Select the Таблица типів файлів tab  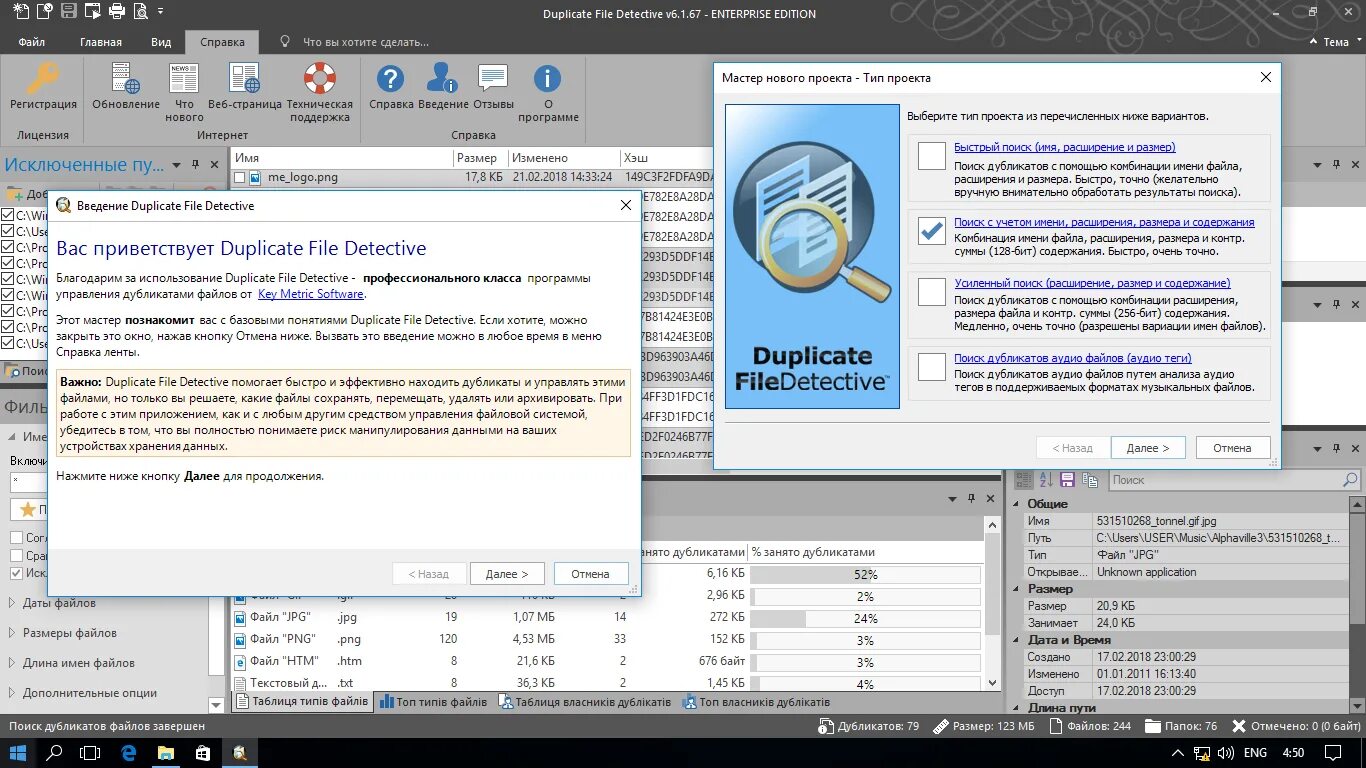[301, 702]
